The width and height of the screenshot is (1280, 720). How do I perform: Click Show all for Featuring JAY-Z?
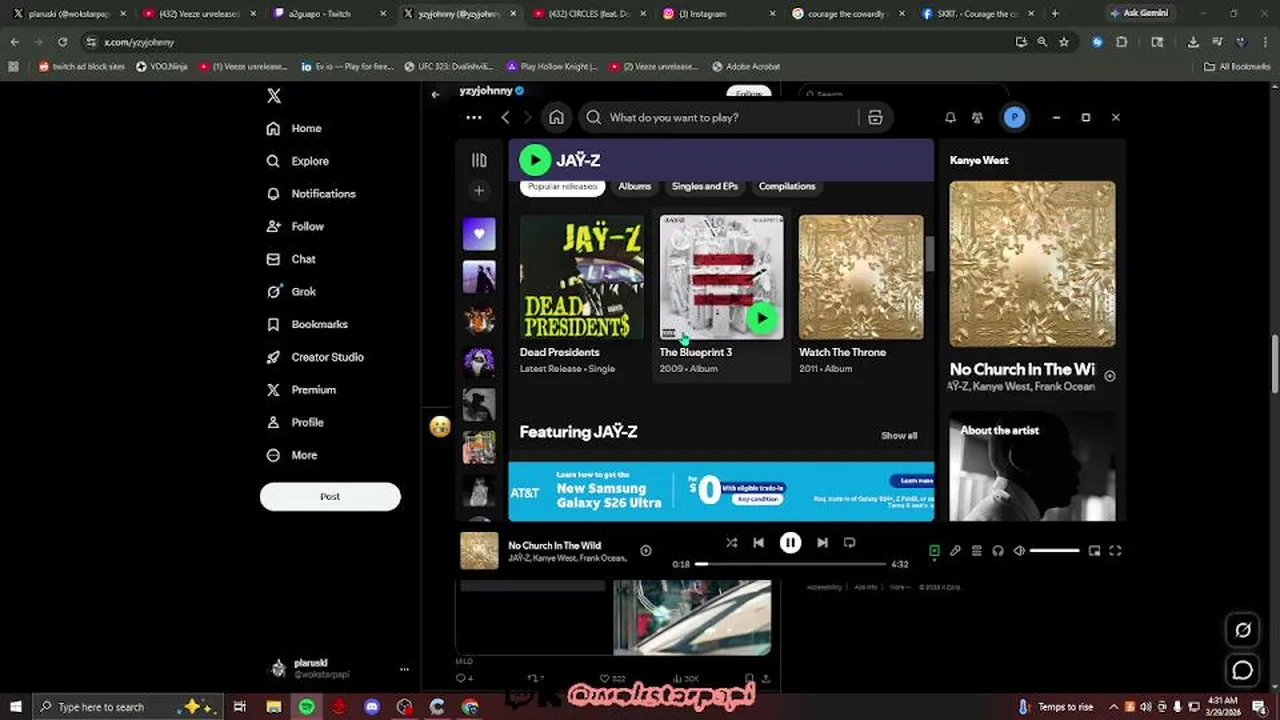[898, 435]
